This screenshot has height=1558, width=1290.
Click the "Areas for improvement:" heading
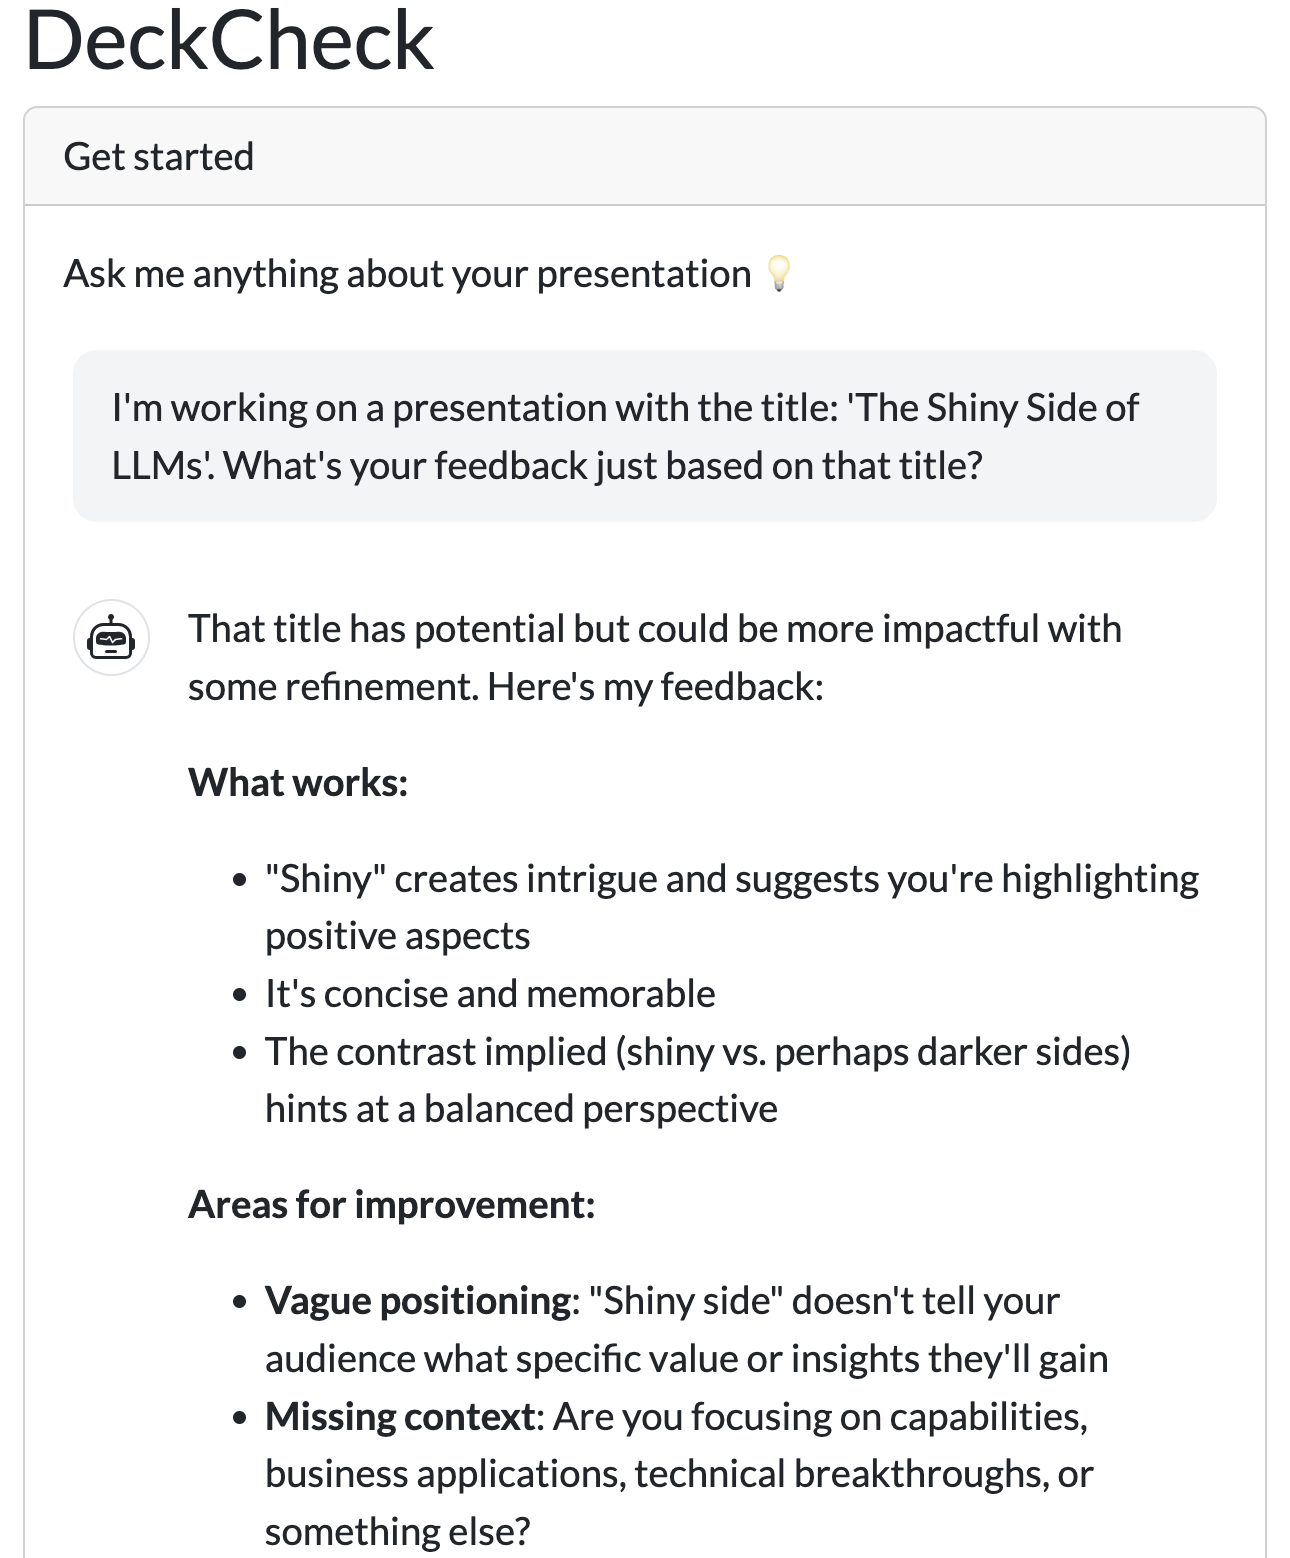pos(391,1205)
